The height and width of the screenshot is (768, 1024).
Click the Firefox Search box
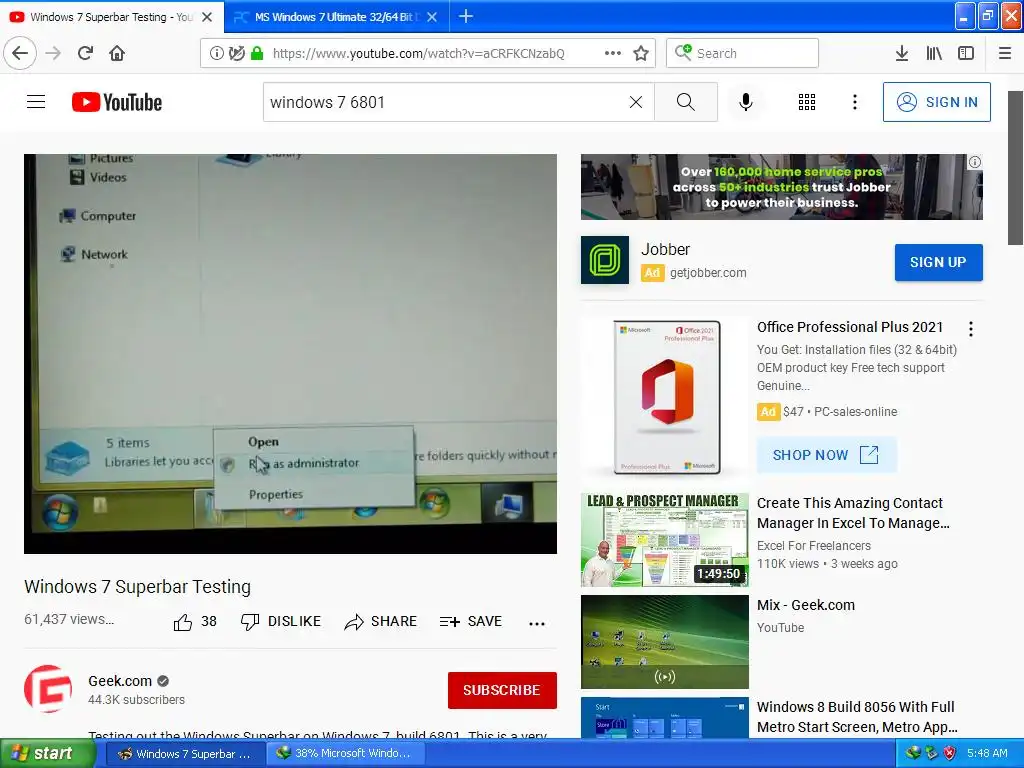pyautogui.click(x=743, y=53)
